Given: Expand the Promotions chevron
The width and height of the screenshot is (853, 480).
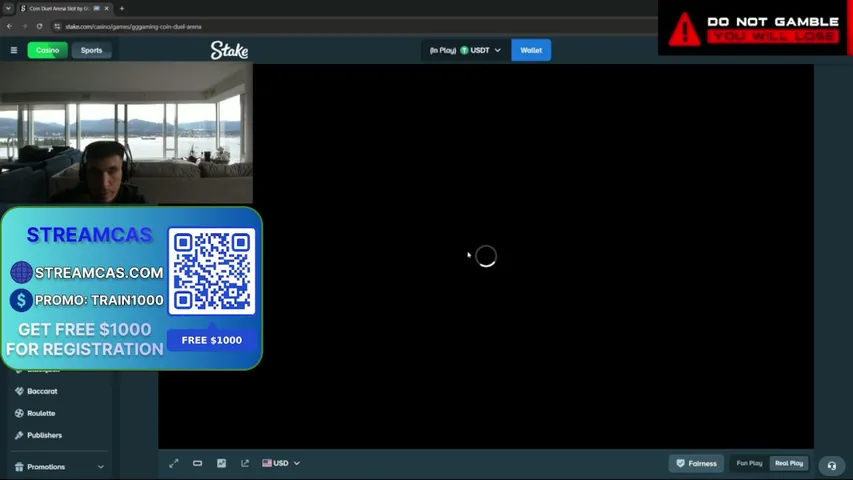Looking at the screenshot, I should point(101,467).
